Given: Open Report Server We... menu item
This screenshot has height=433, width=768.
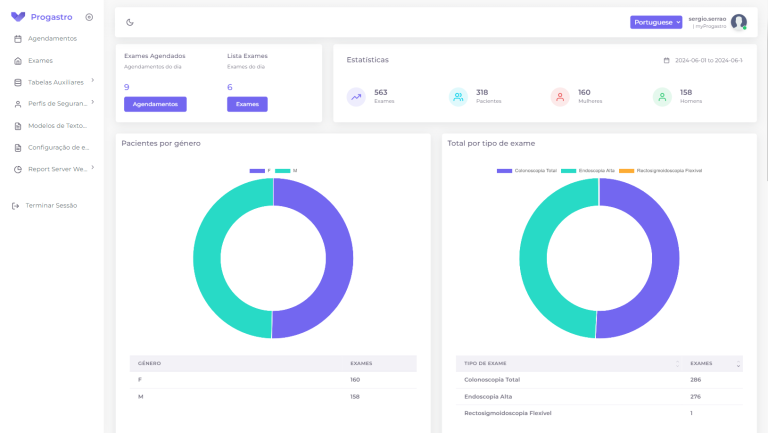Looking at the screenshot, I should coord(57,169).
